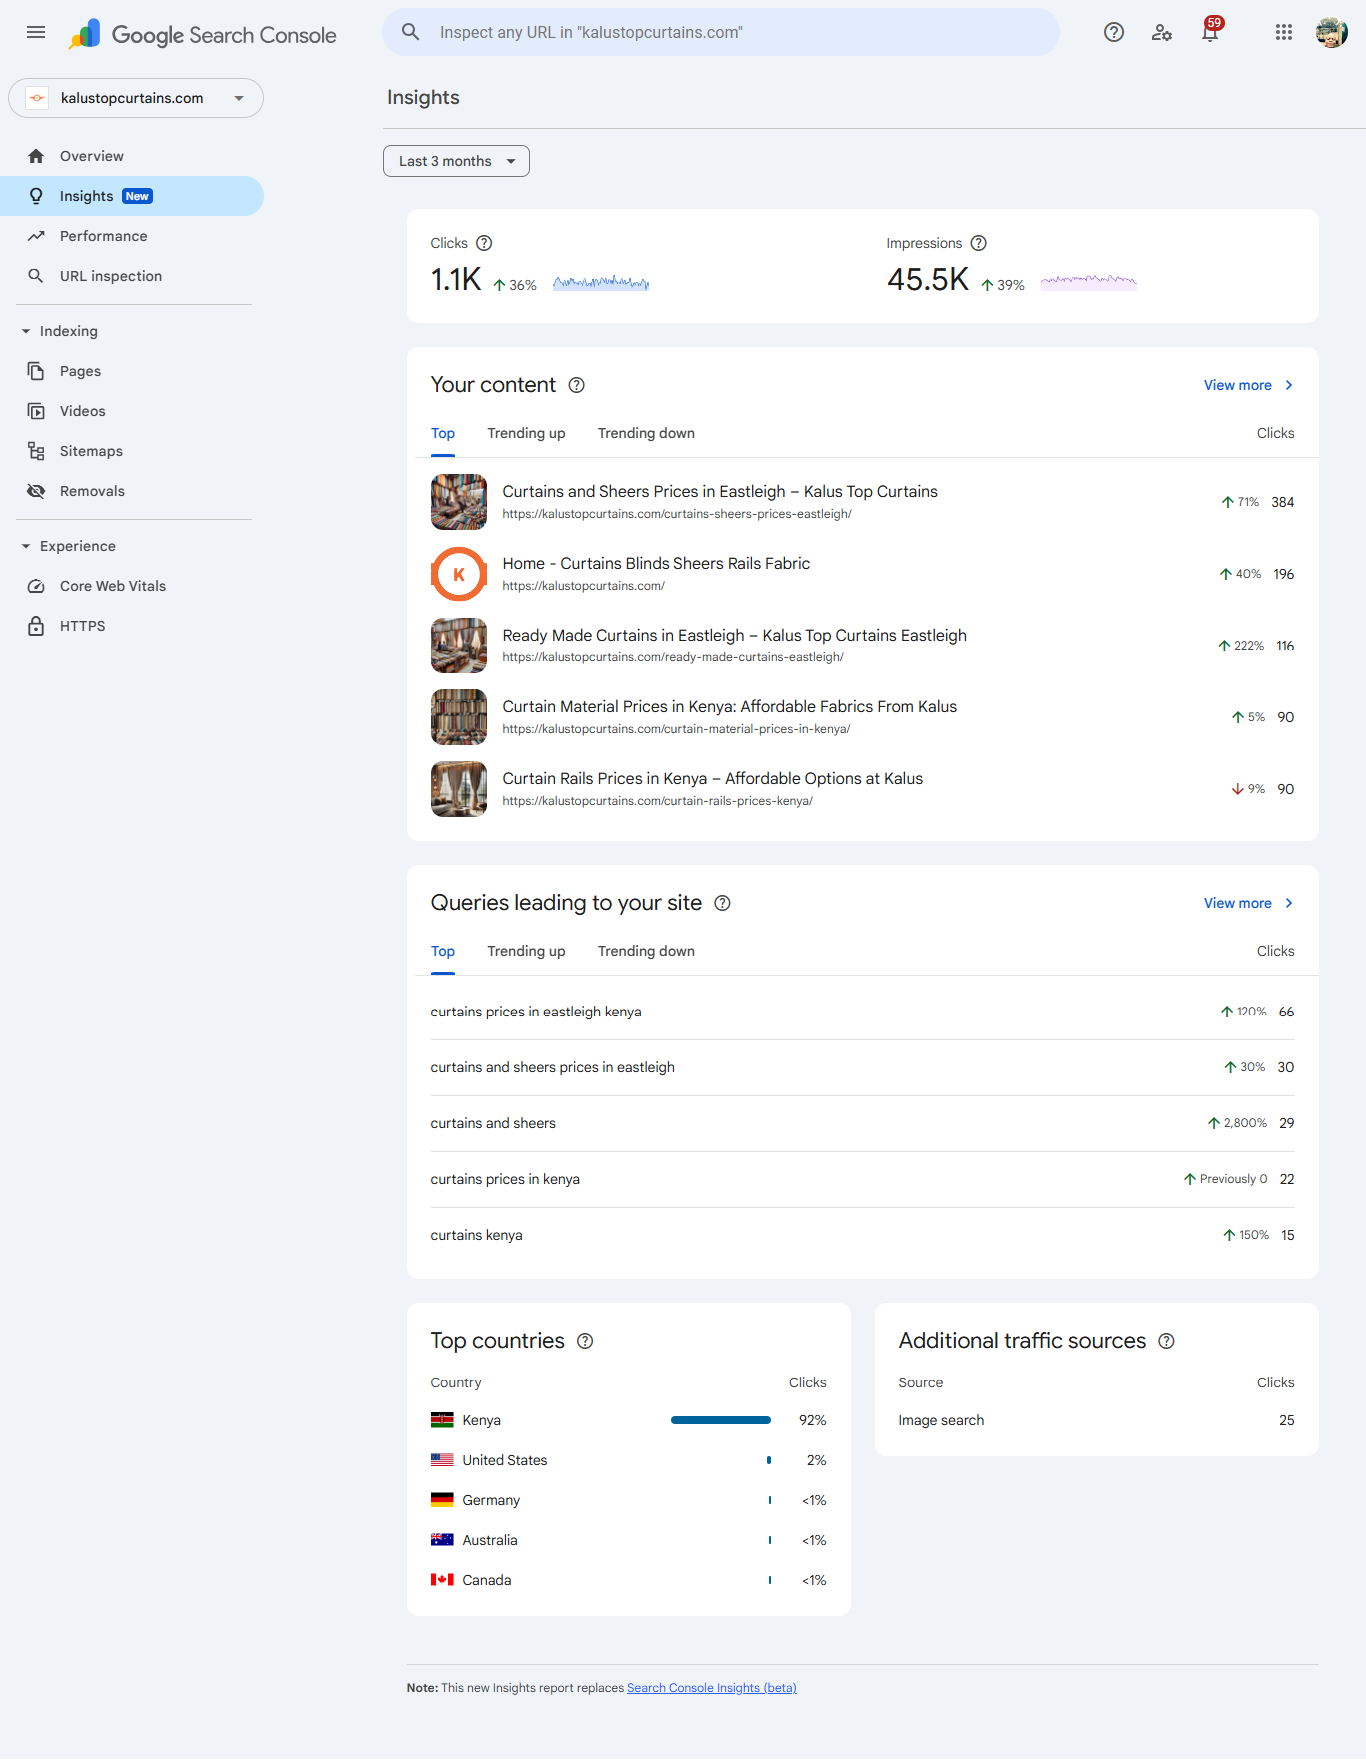Switch to Trending up in Your content

[526, 433]
